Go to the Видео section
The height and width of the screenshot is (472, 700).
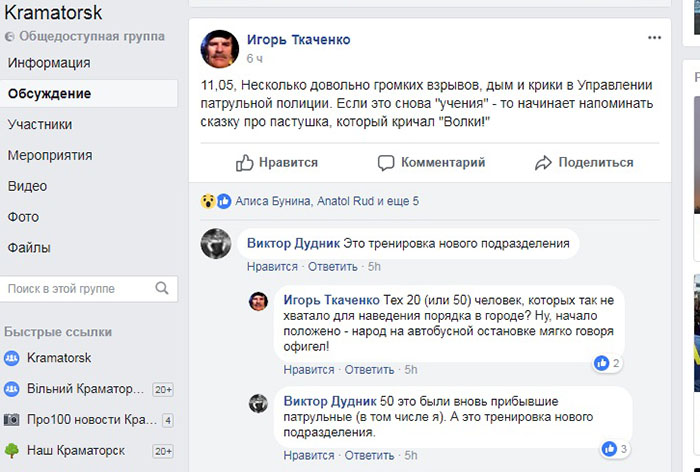point(27,186)
